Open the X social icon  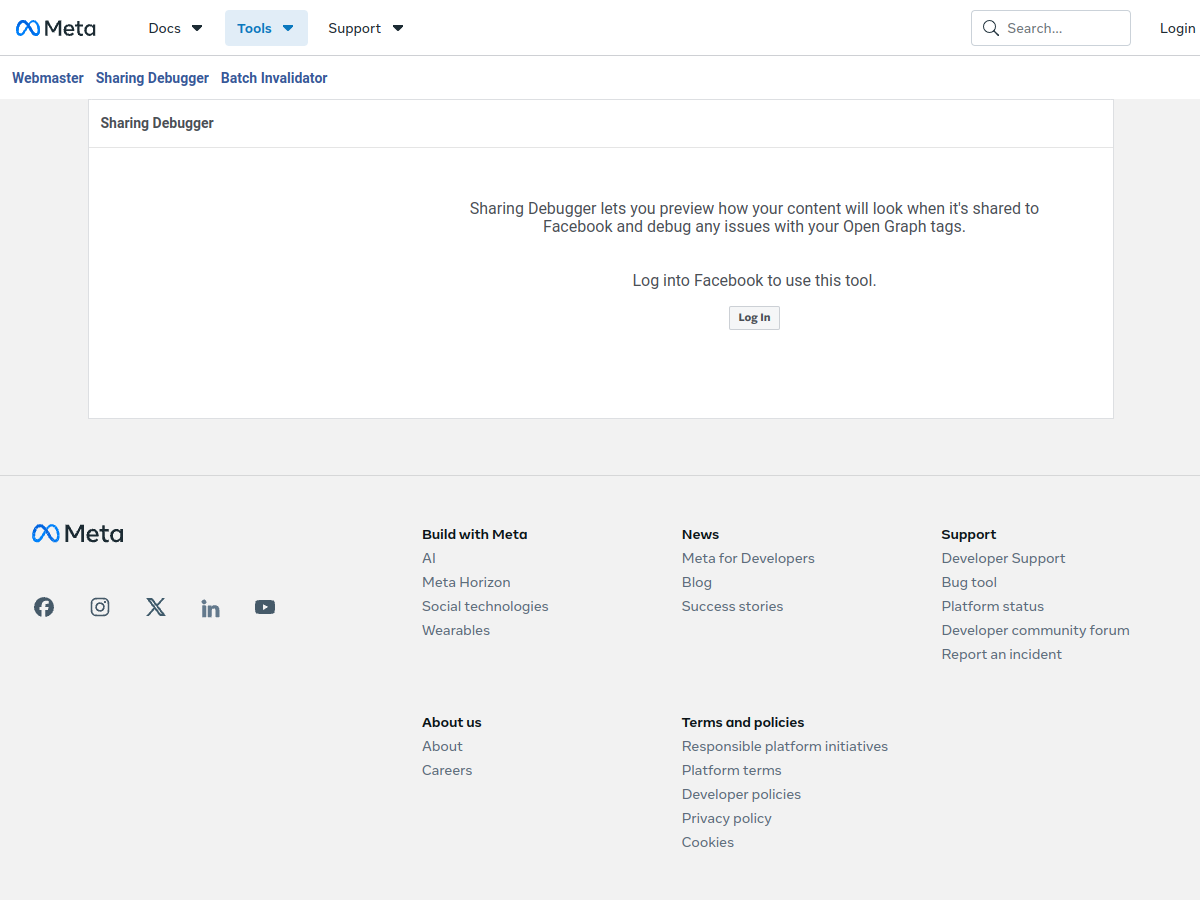coord(156,607)
